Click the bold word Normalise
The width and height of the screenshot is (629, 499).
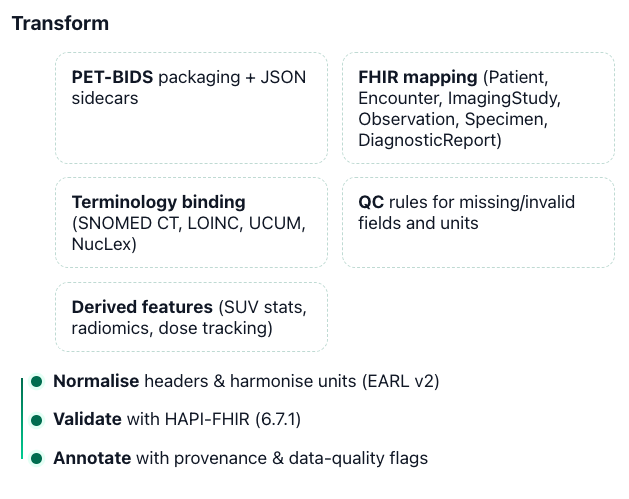click(96, 381)
